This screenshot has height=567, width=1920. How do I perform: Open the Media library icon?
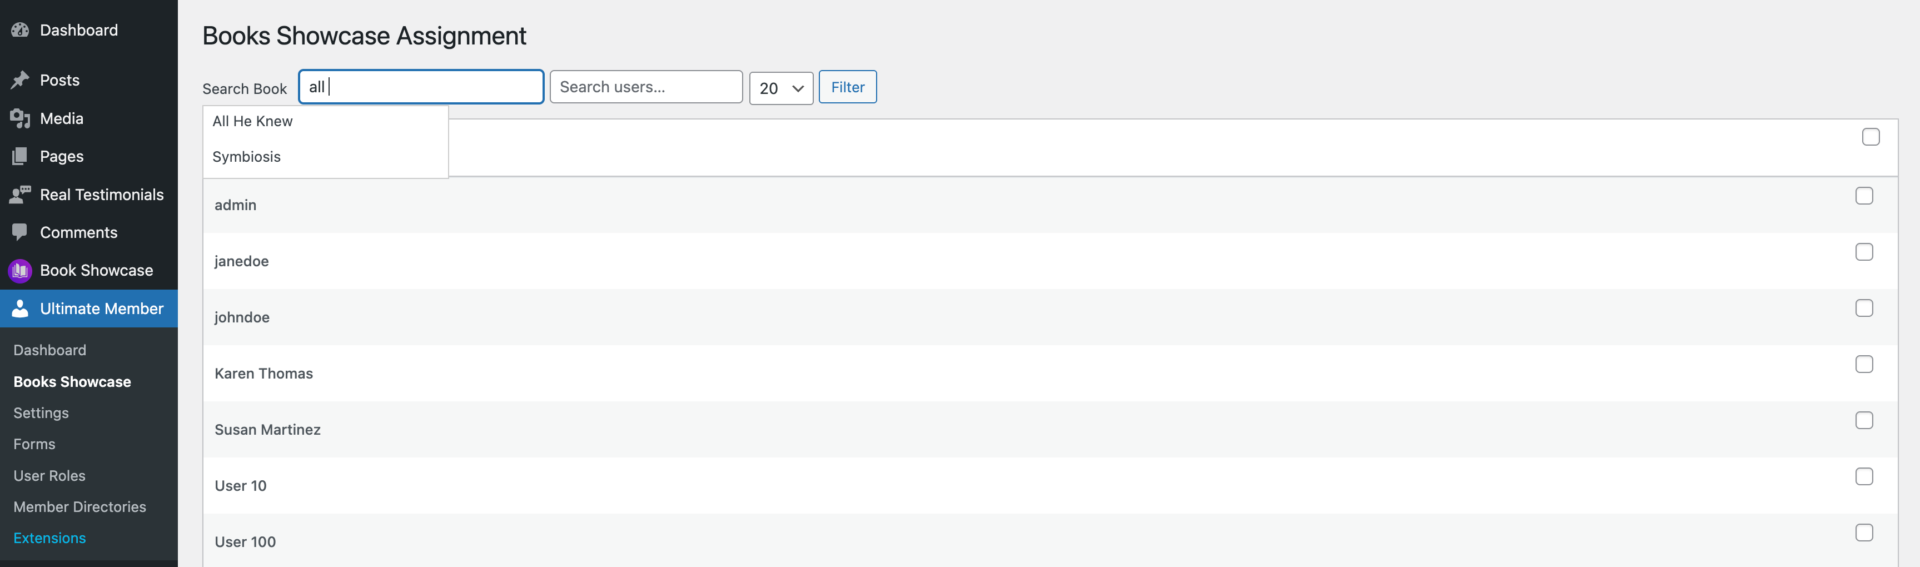tap(20, 118)
